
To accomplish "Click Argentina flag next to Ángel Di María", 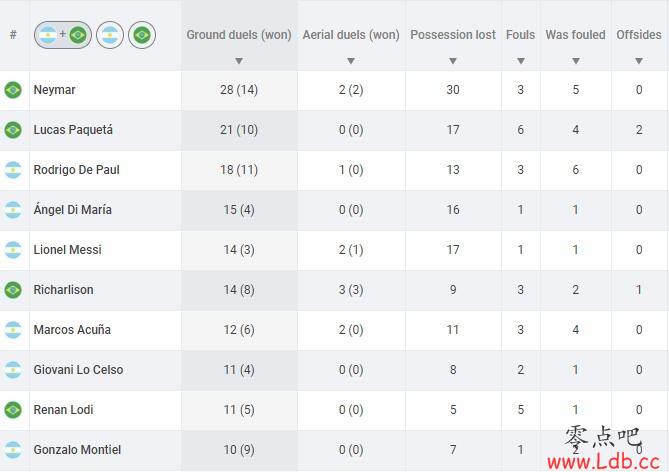I will pos(13,210).
